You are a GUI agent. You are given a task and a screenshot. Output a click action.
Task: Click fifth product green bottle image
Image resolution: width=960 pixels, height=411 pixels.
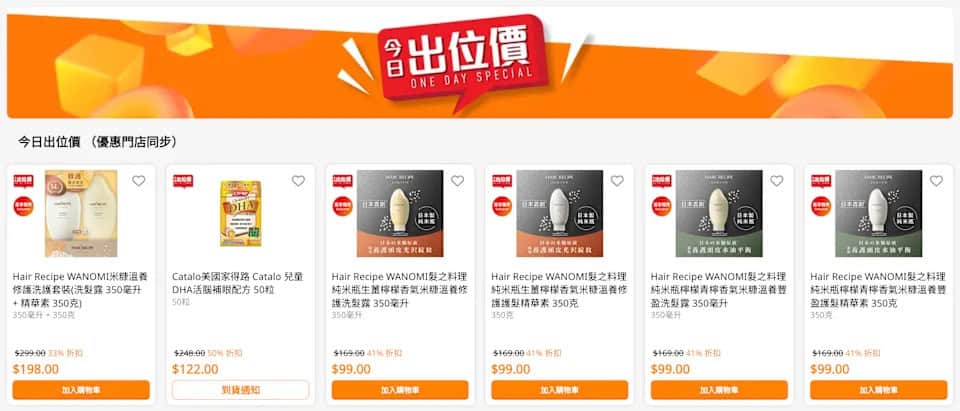tap(719, 213)
